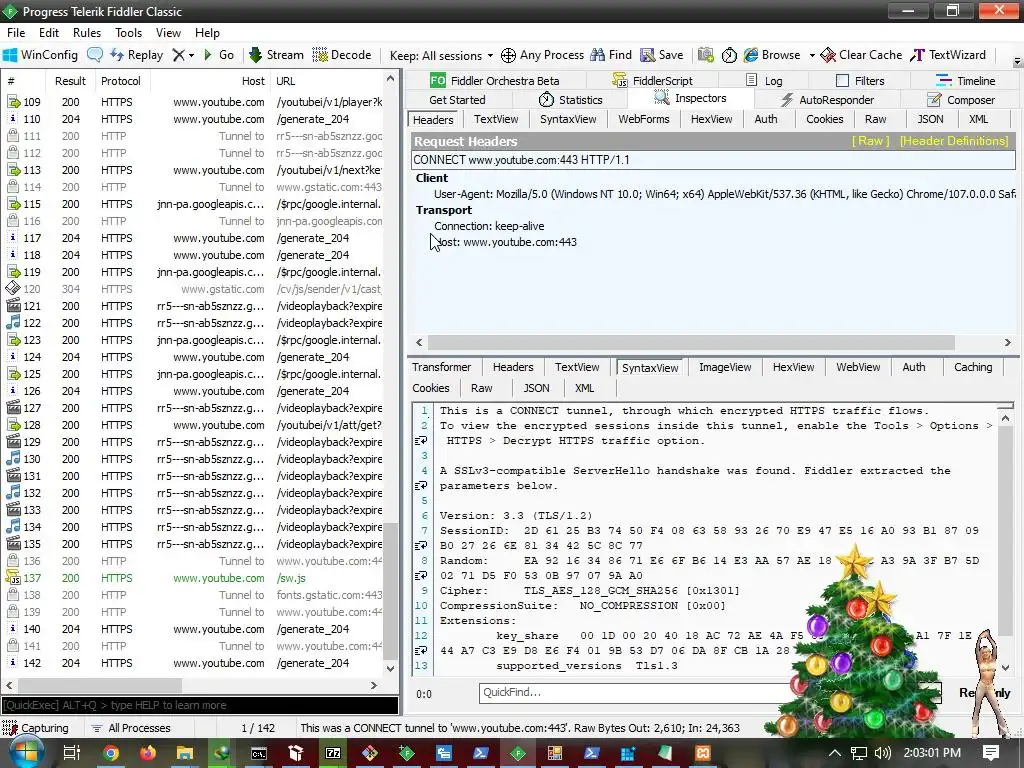This screenshot has width=1024, height=768.
Task: Select the response ImageView tab
Action: click(x=725, y=367)
